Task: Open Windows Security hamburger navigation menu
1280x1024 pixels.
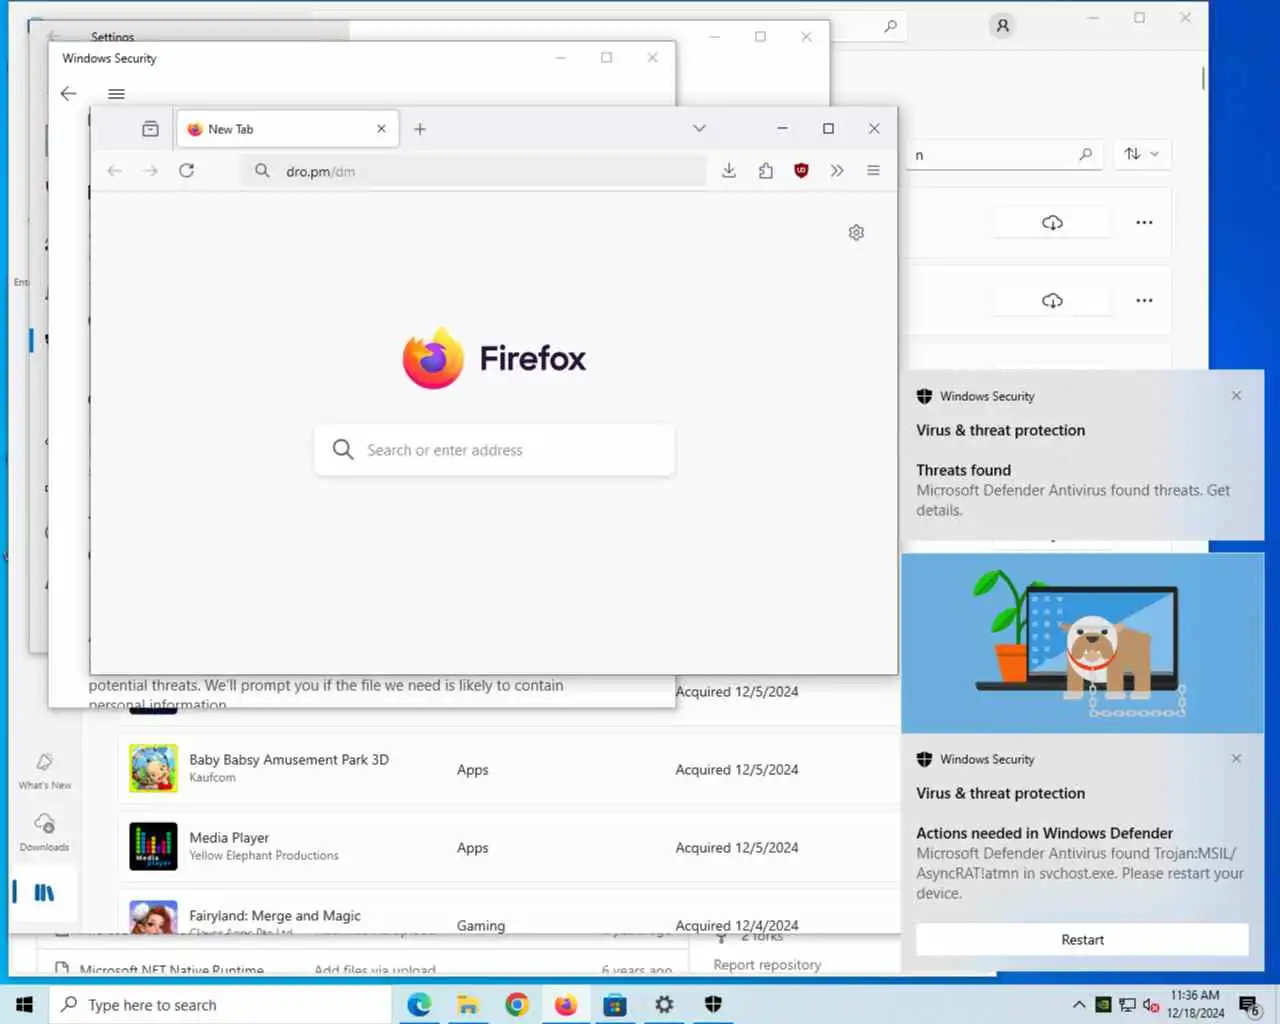Action: pos(116,94)
